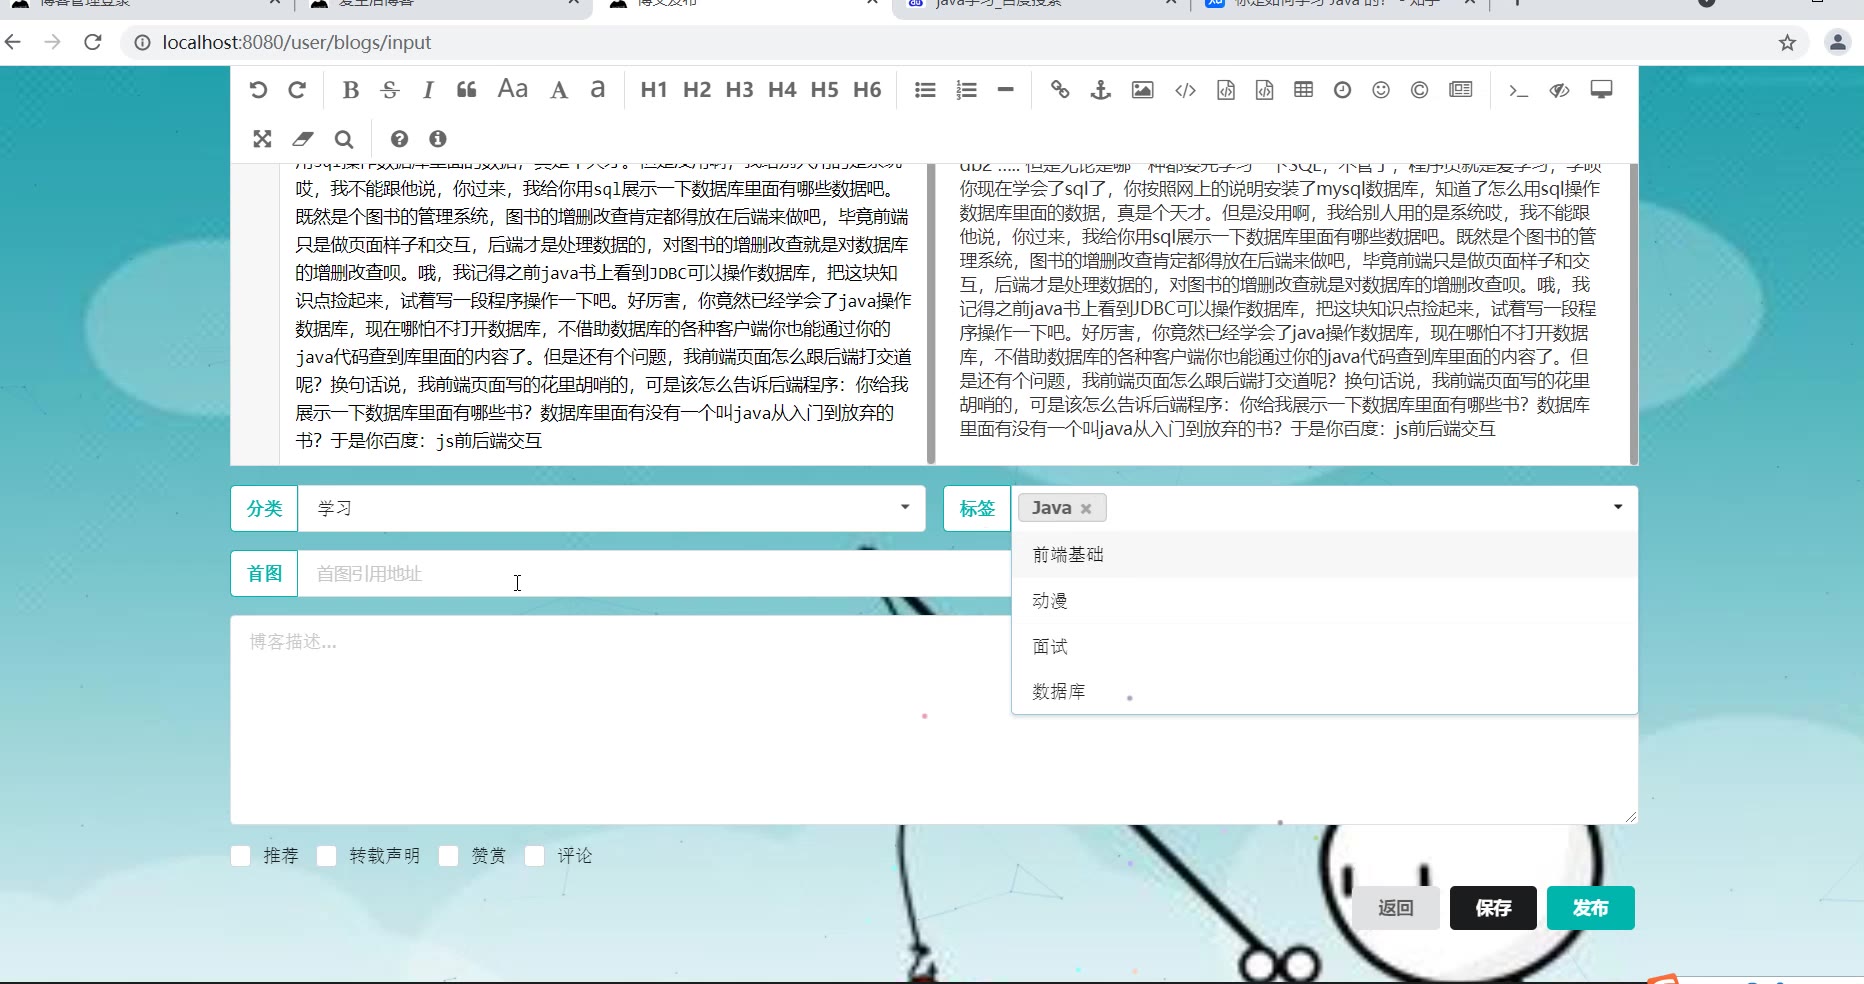Insert an H6 heading
Viewport: 1864px width, 984px height.
[867, 90]
